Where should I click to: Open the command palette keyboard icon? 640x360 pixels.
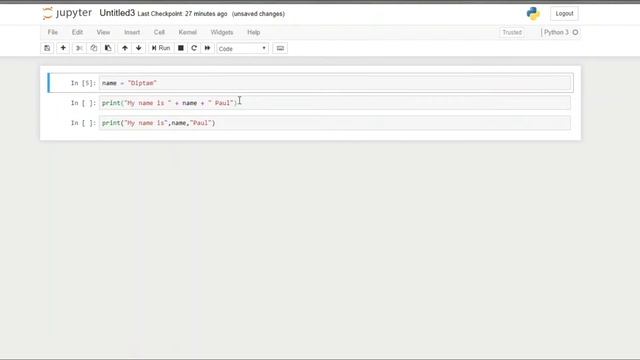coord(280,48)
